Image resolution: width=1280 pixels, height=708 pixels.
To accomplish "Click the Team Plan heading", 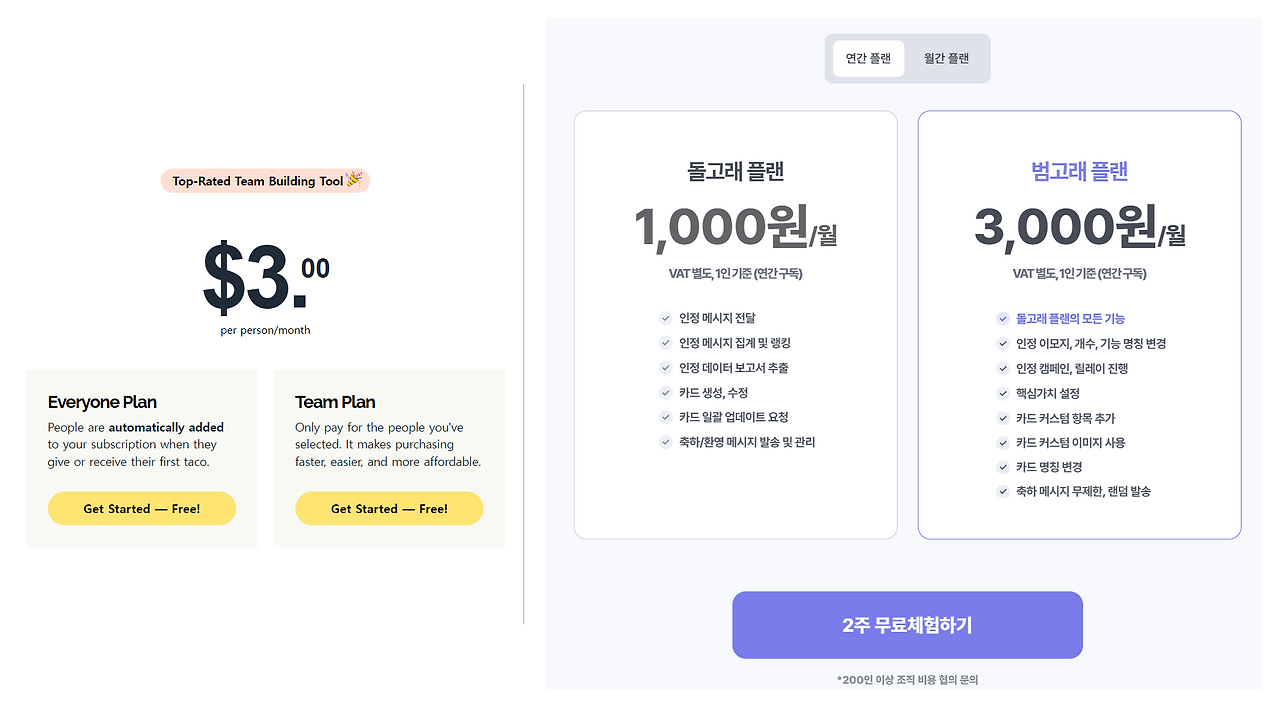I will 335,402.
